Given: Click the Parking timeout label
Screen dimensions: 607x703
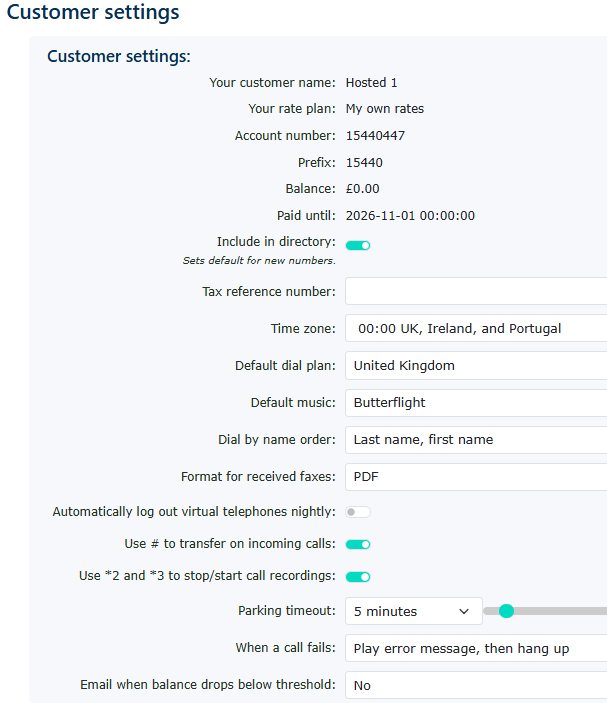Looking at the screenshot, I should [286, 611].
